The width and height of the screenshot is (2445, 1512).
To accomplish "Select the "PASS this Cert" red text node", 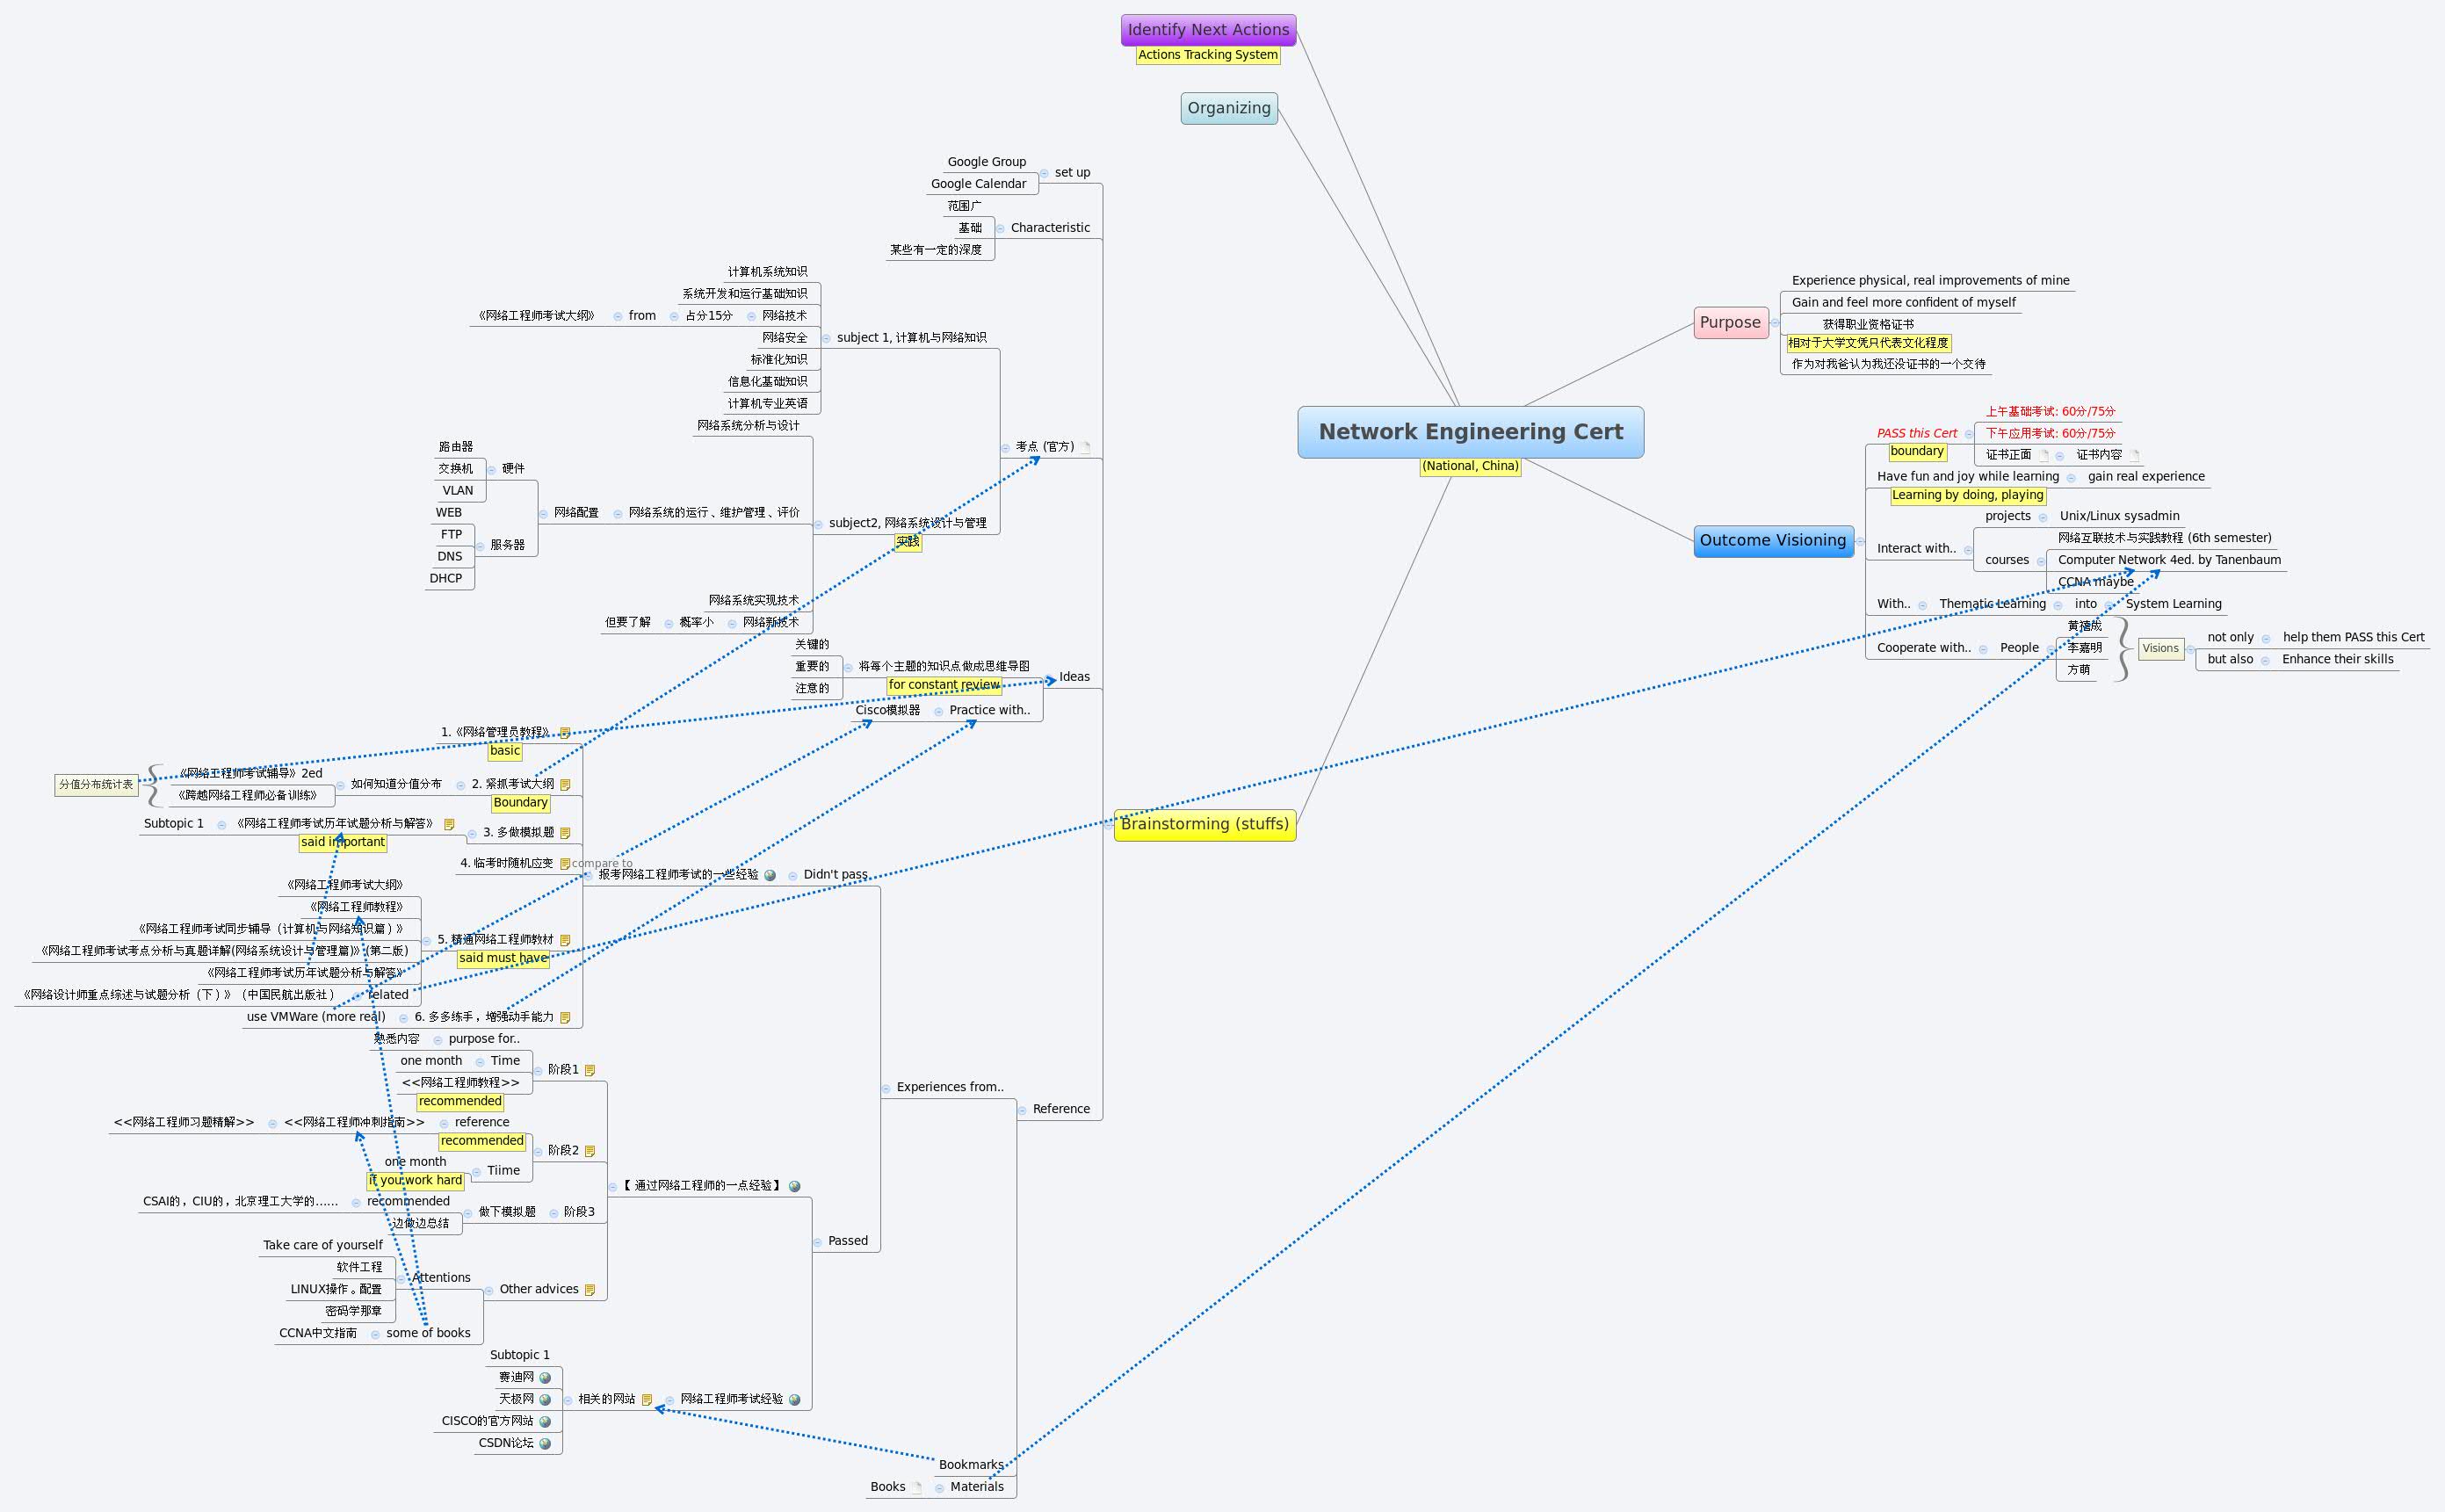I will click(1917, 433).
